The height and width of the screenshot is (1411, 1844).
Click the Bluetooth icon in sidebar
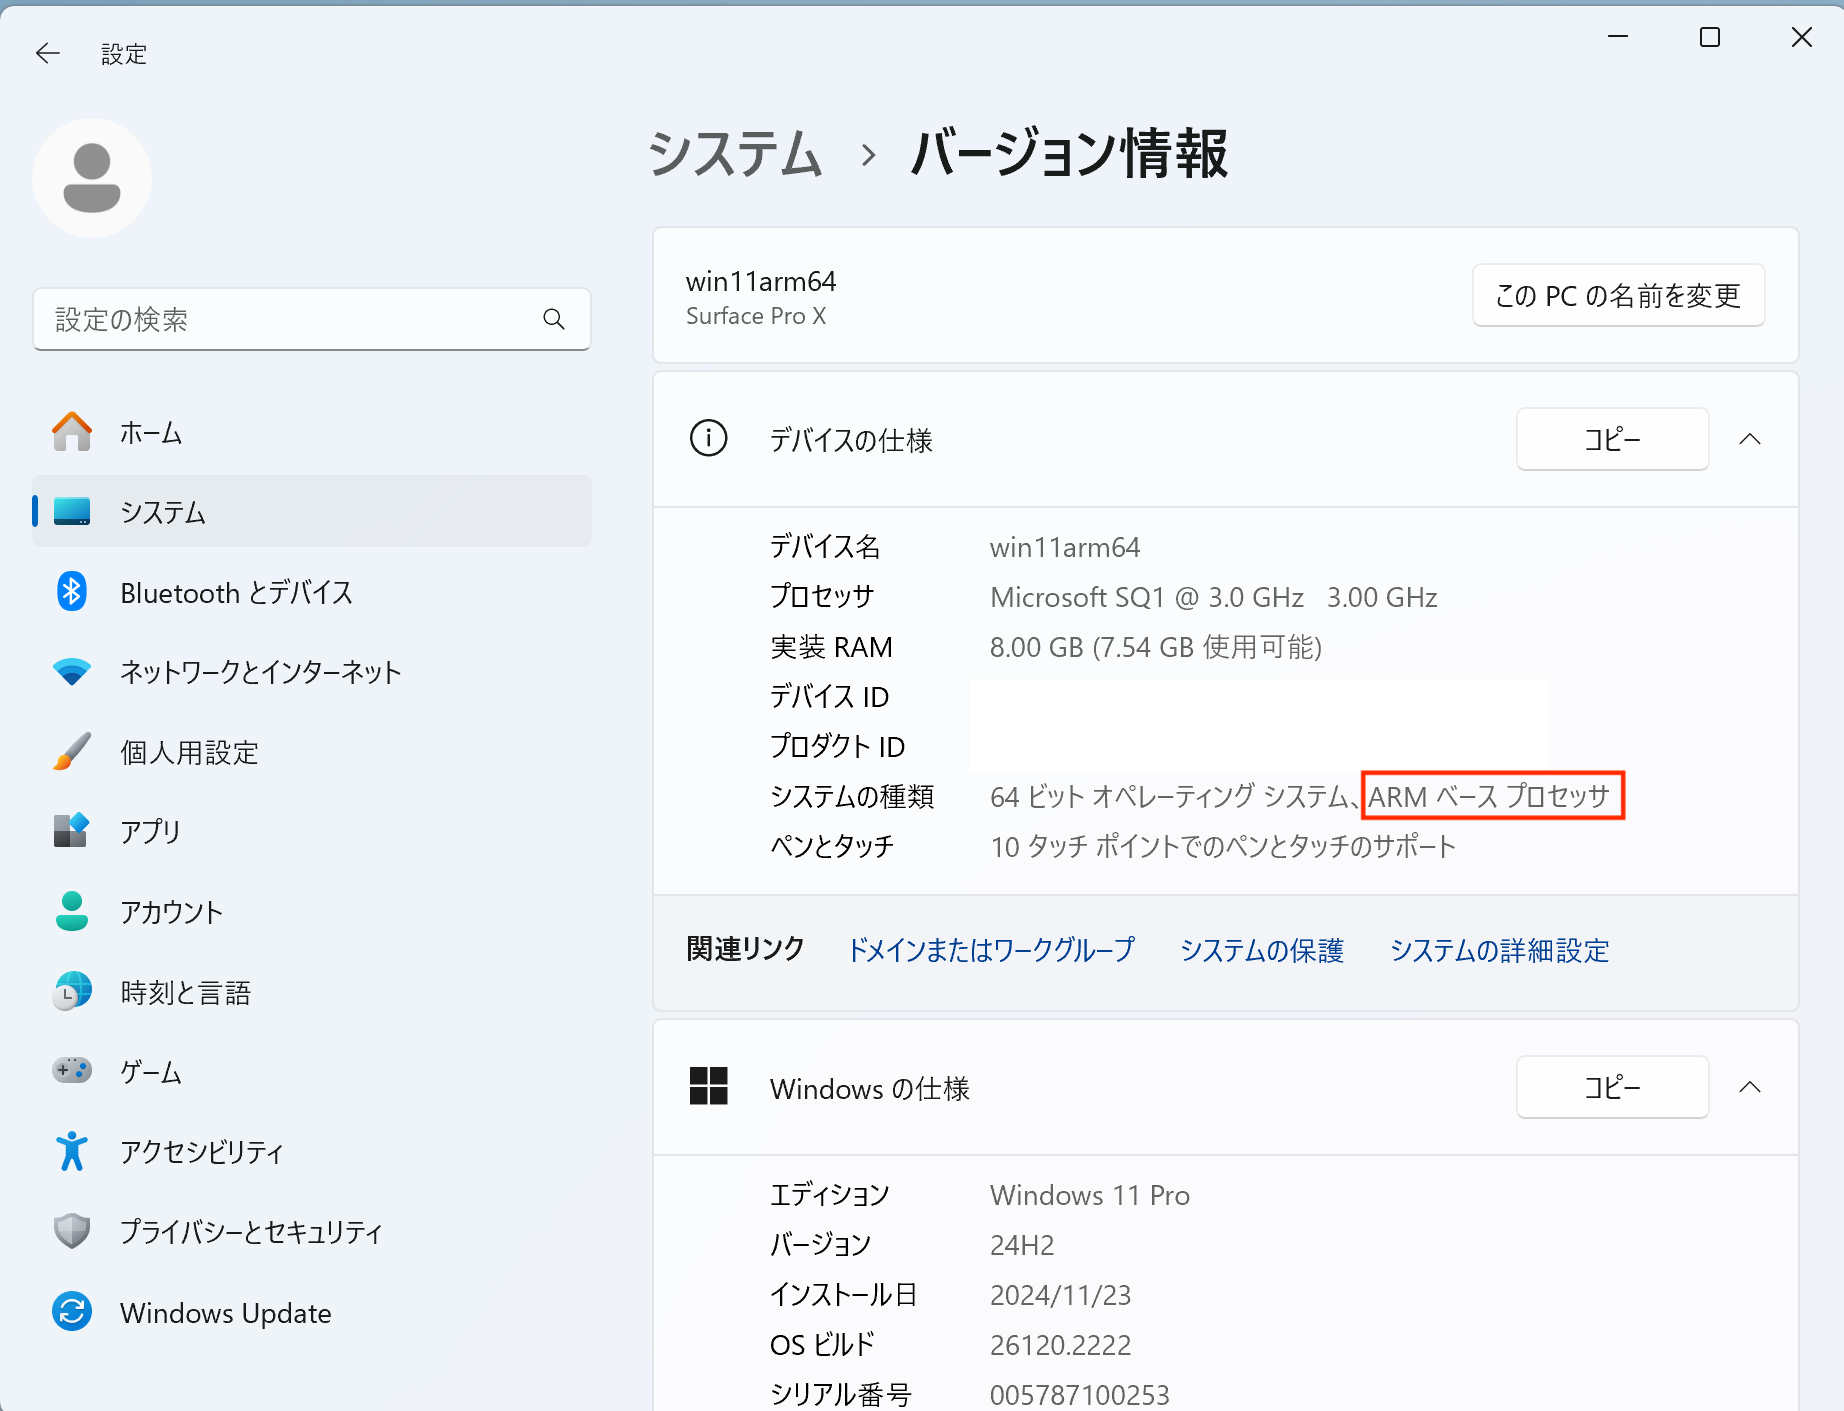click(x=72, y=592)
